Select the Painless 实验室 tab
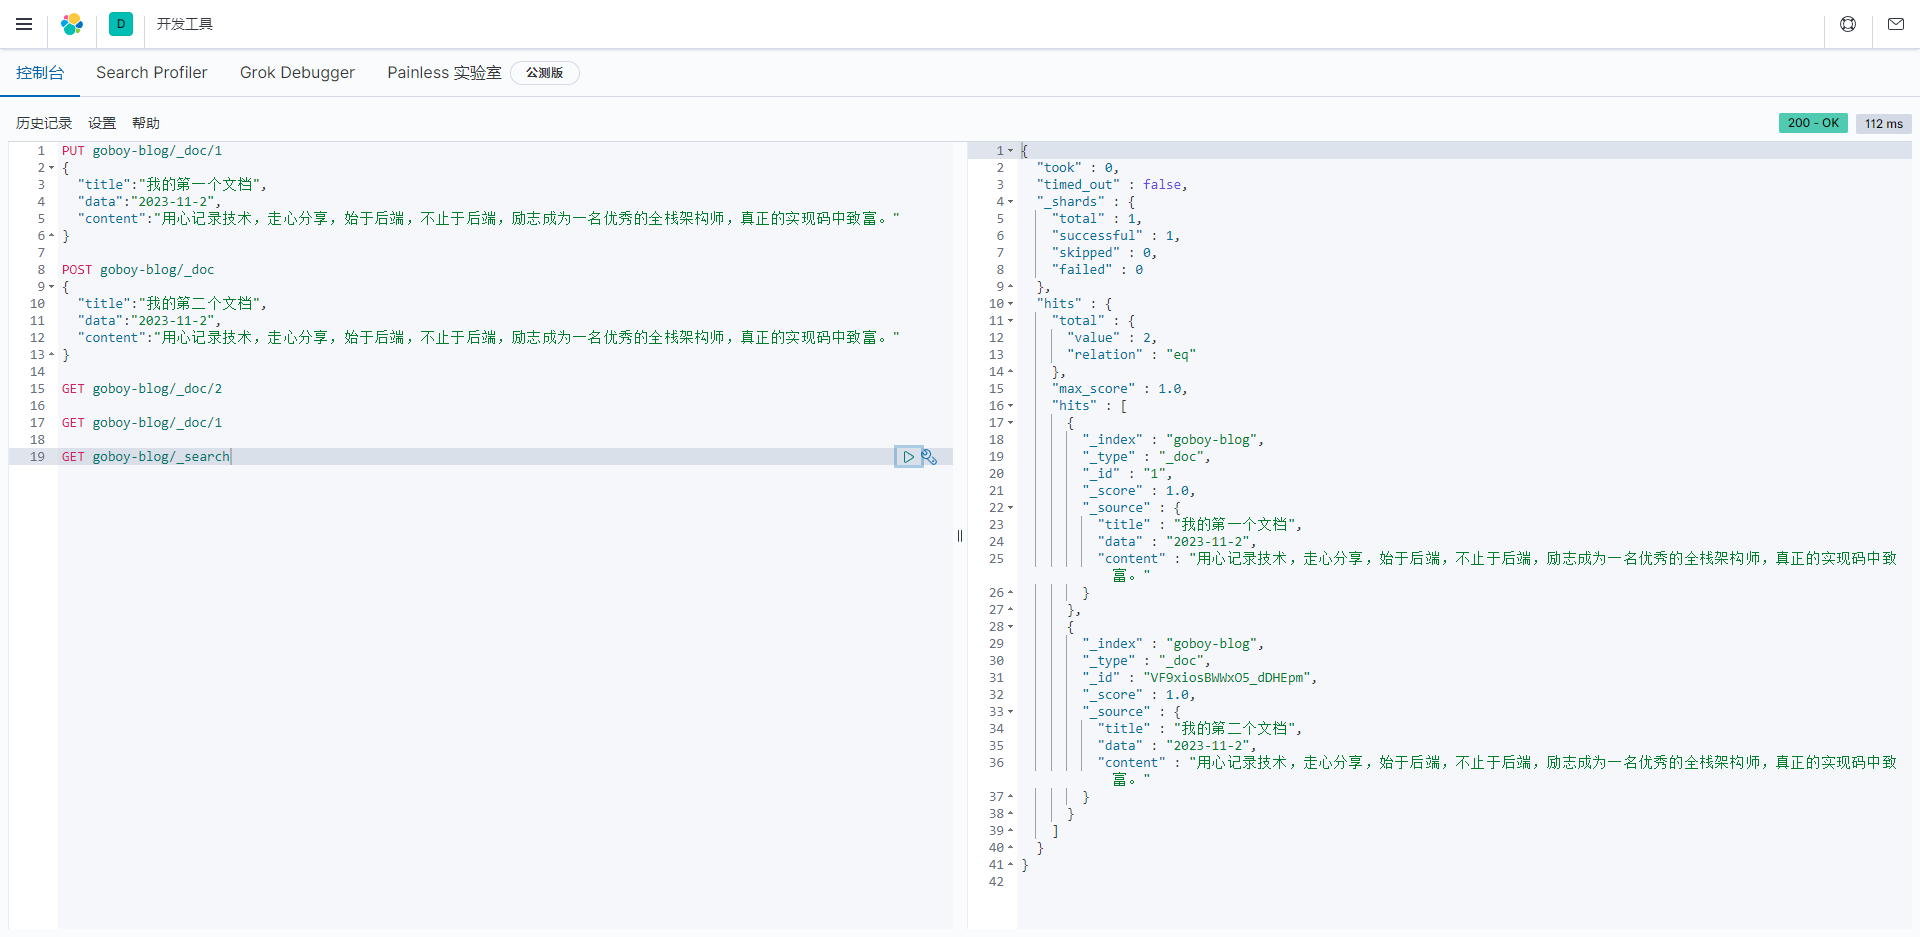Screen dimensions: 1920x937 click(x=444, y=73)
